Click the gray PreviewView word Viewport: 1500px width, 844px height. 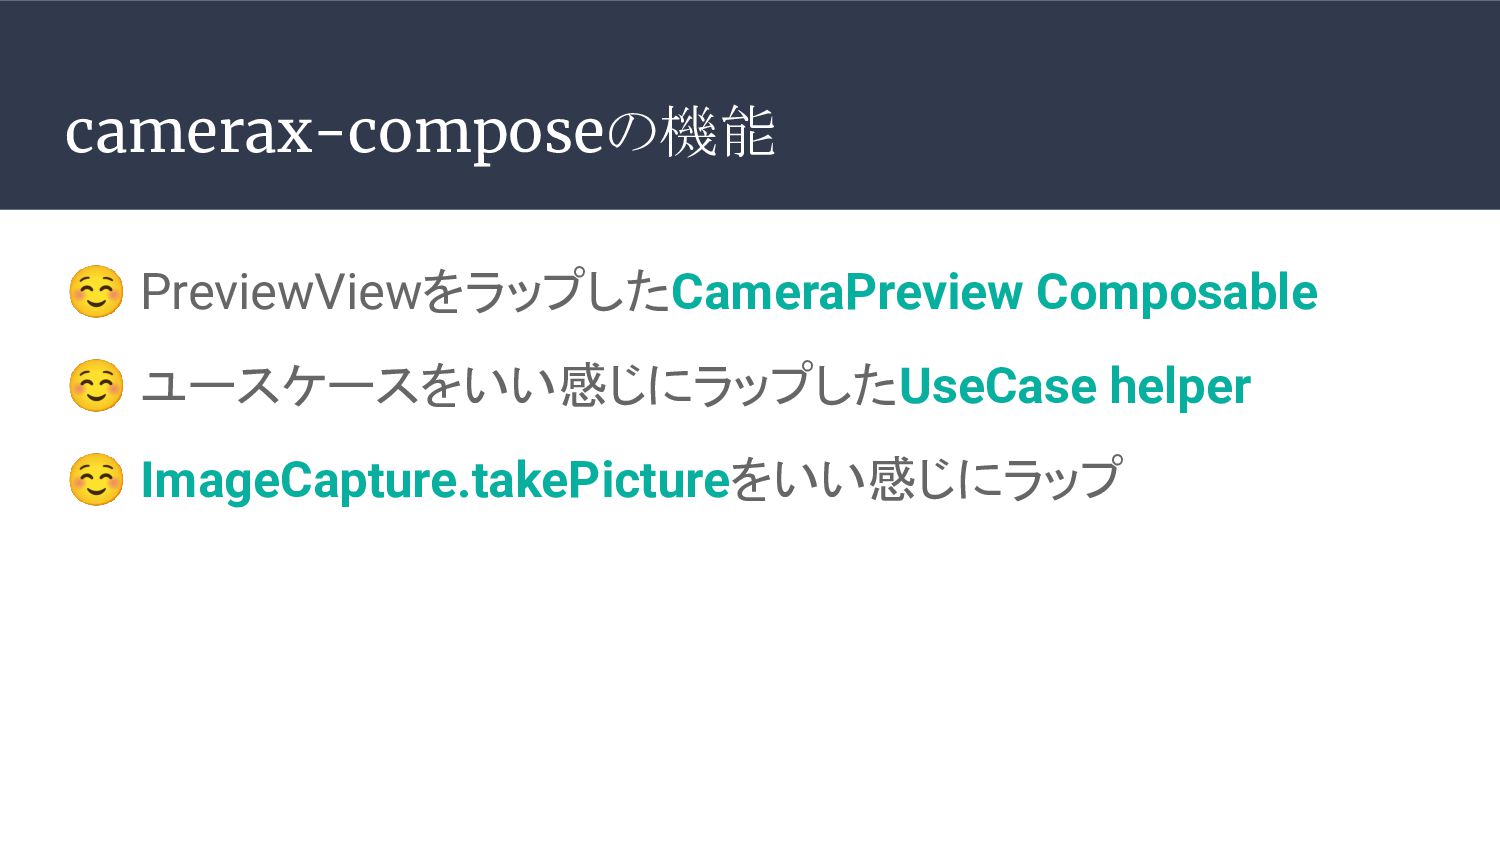click(280, 292)
